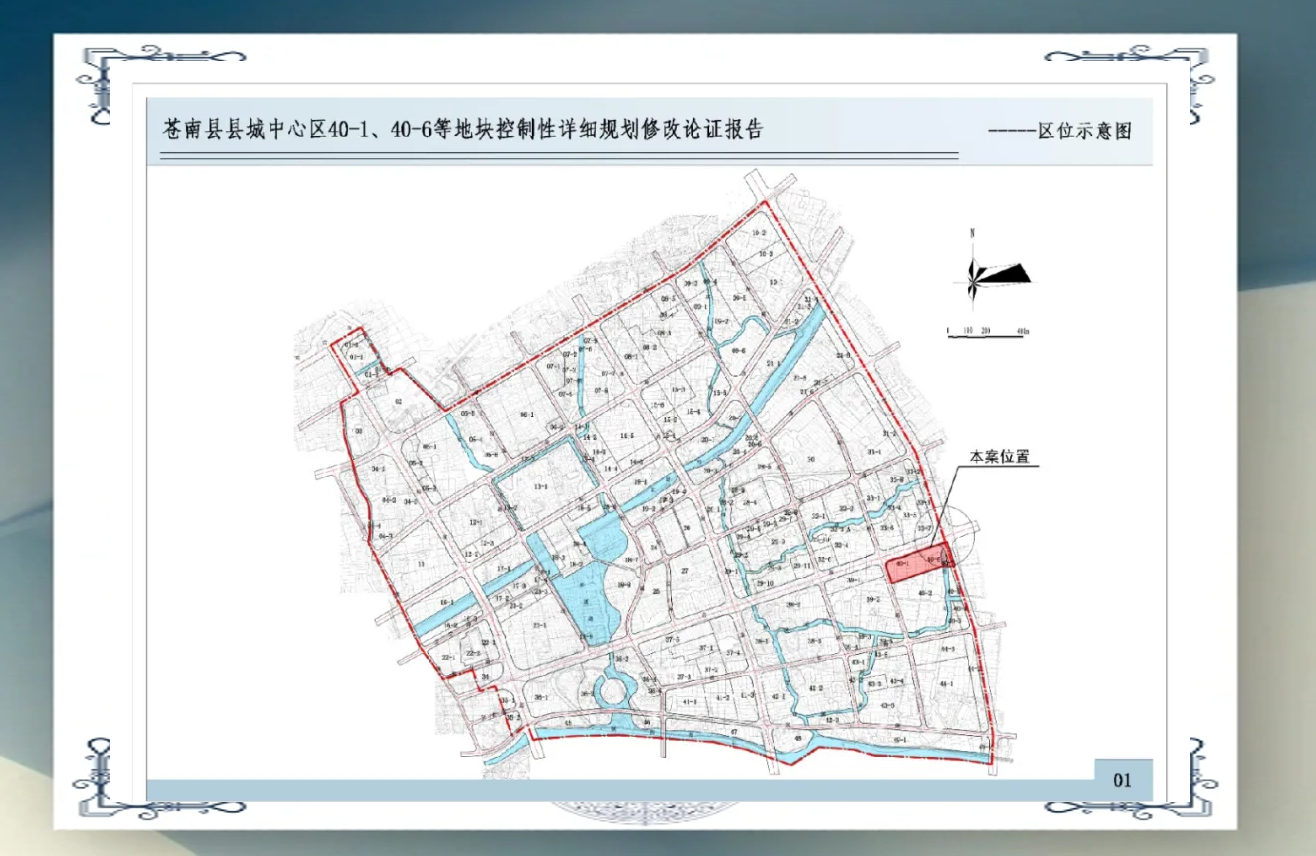Image resolution: width=1316 pixels, height=856 pixels.
Task: Click the page number '01' box
Action: click(1123, 779)
